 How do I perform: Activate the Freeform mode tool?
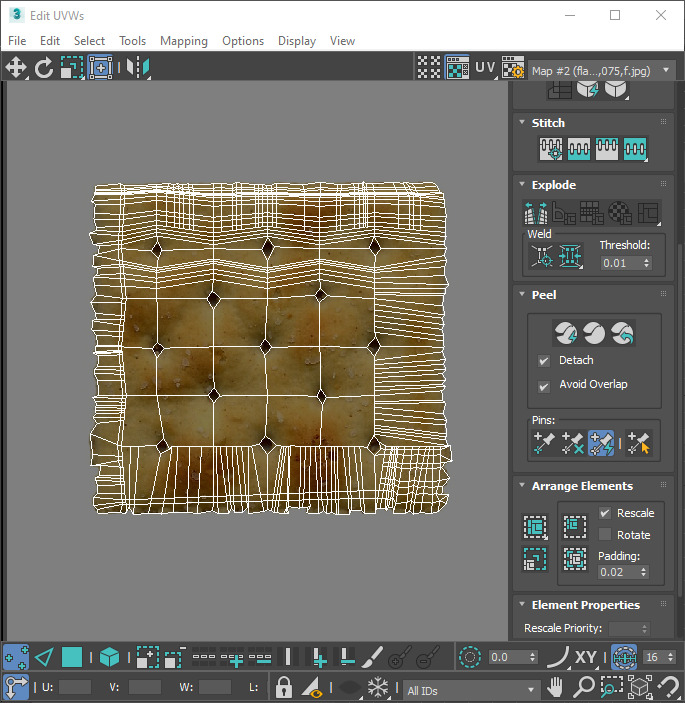coord(100,68)
